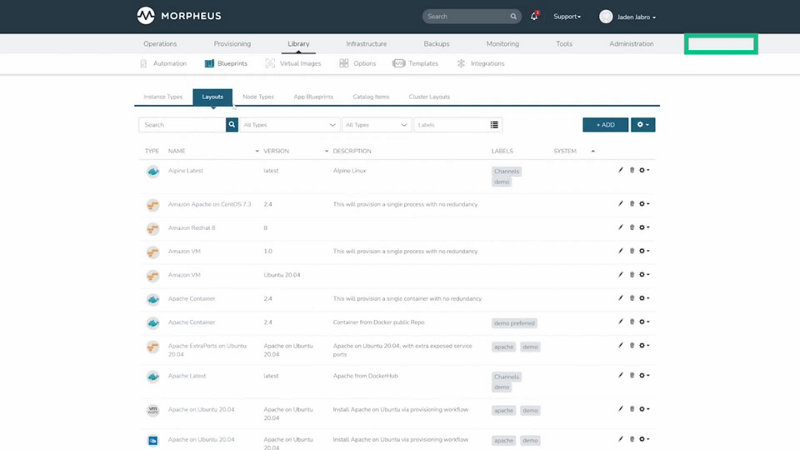Expand the first All Types filter dropdown
The height and width of the screenshot is (450, 800).
[289, 124]
